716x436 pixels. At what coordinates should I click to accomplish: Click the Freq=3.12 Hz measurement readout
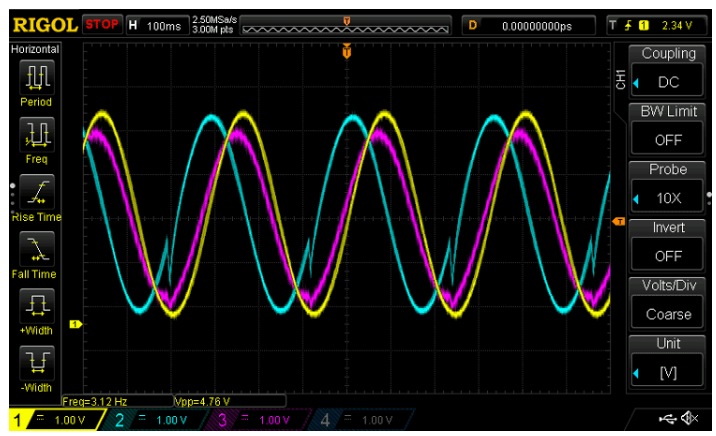(95, 401)
